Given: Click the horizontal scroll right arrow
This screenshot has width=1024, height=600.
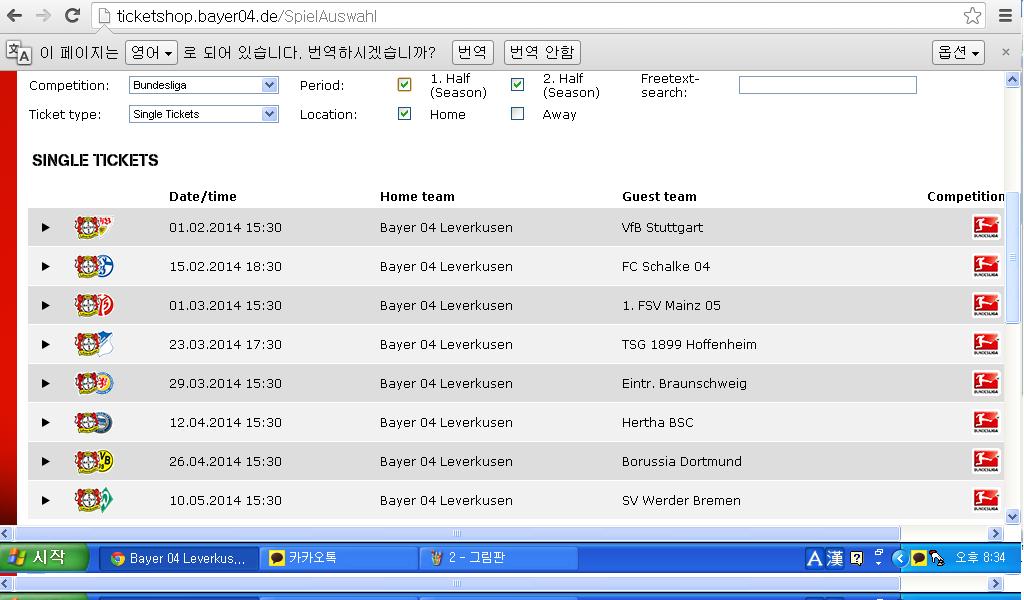Looking at the screenshot, I should [996, 533].
